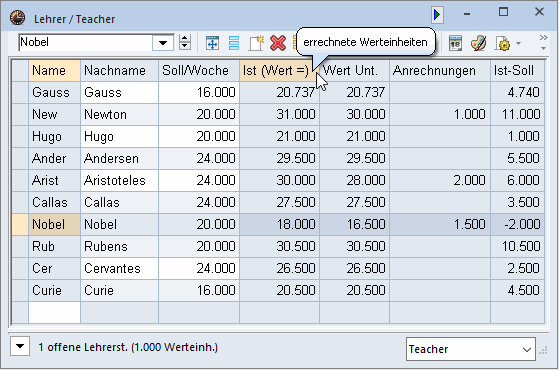Screen dimensions: 559x370
Task: Select Hugo in the Nachname column
Action: click(x=119, y=137)
